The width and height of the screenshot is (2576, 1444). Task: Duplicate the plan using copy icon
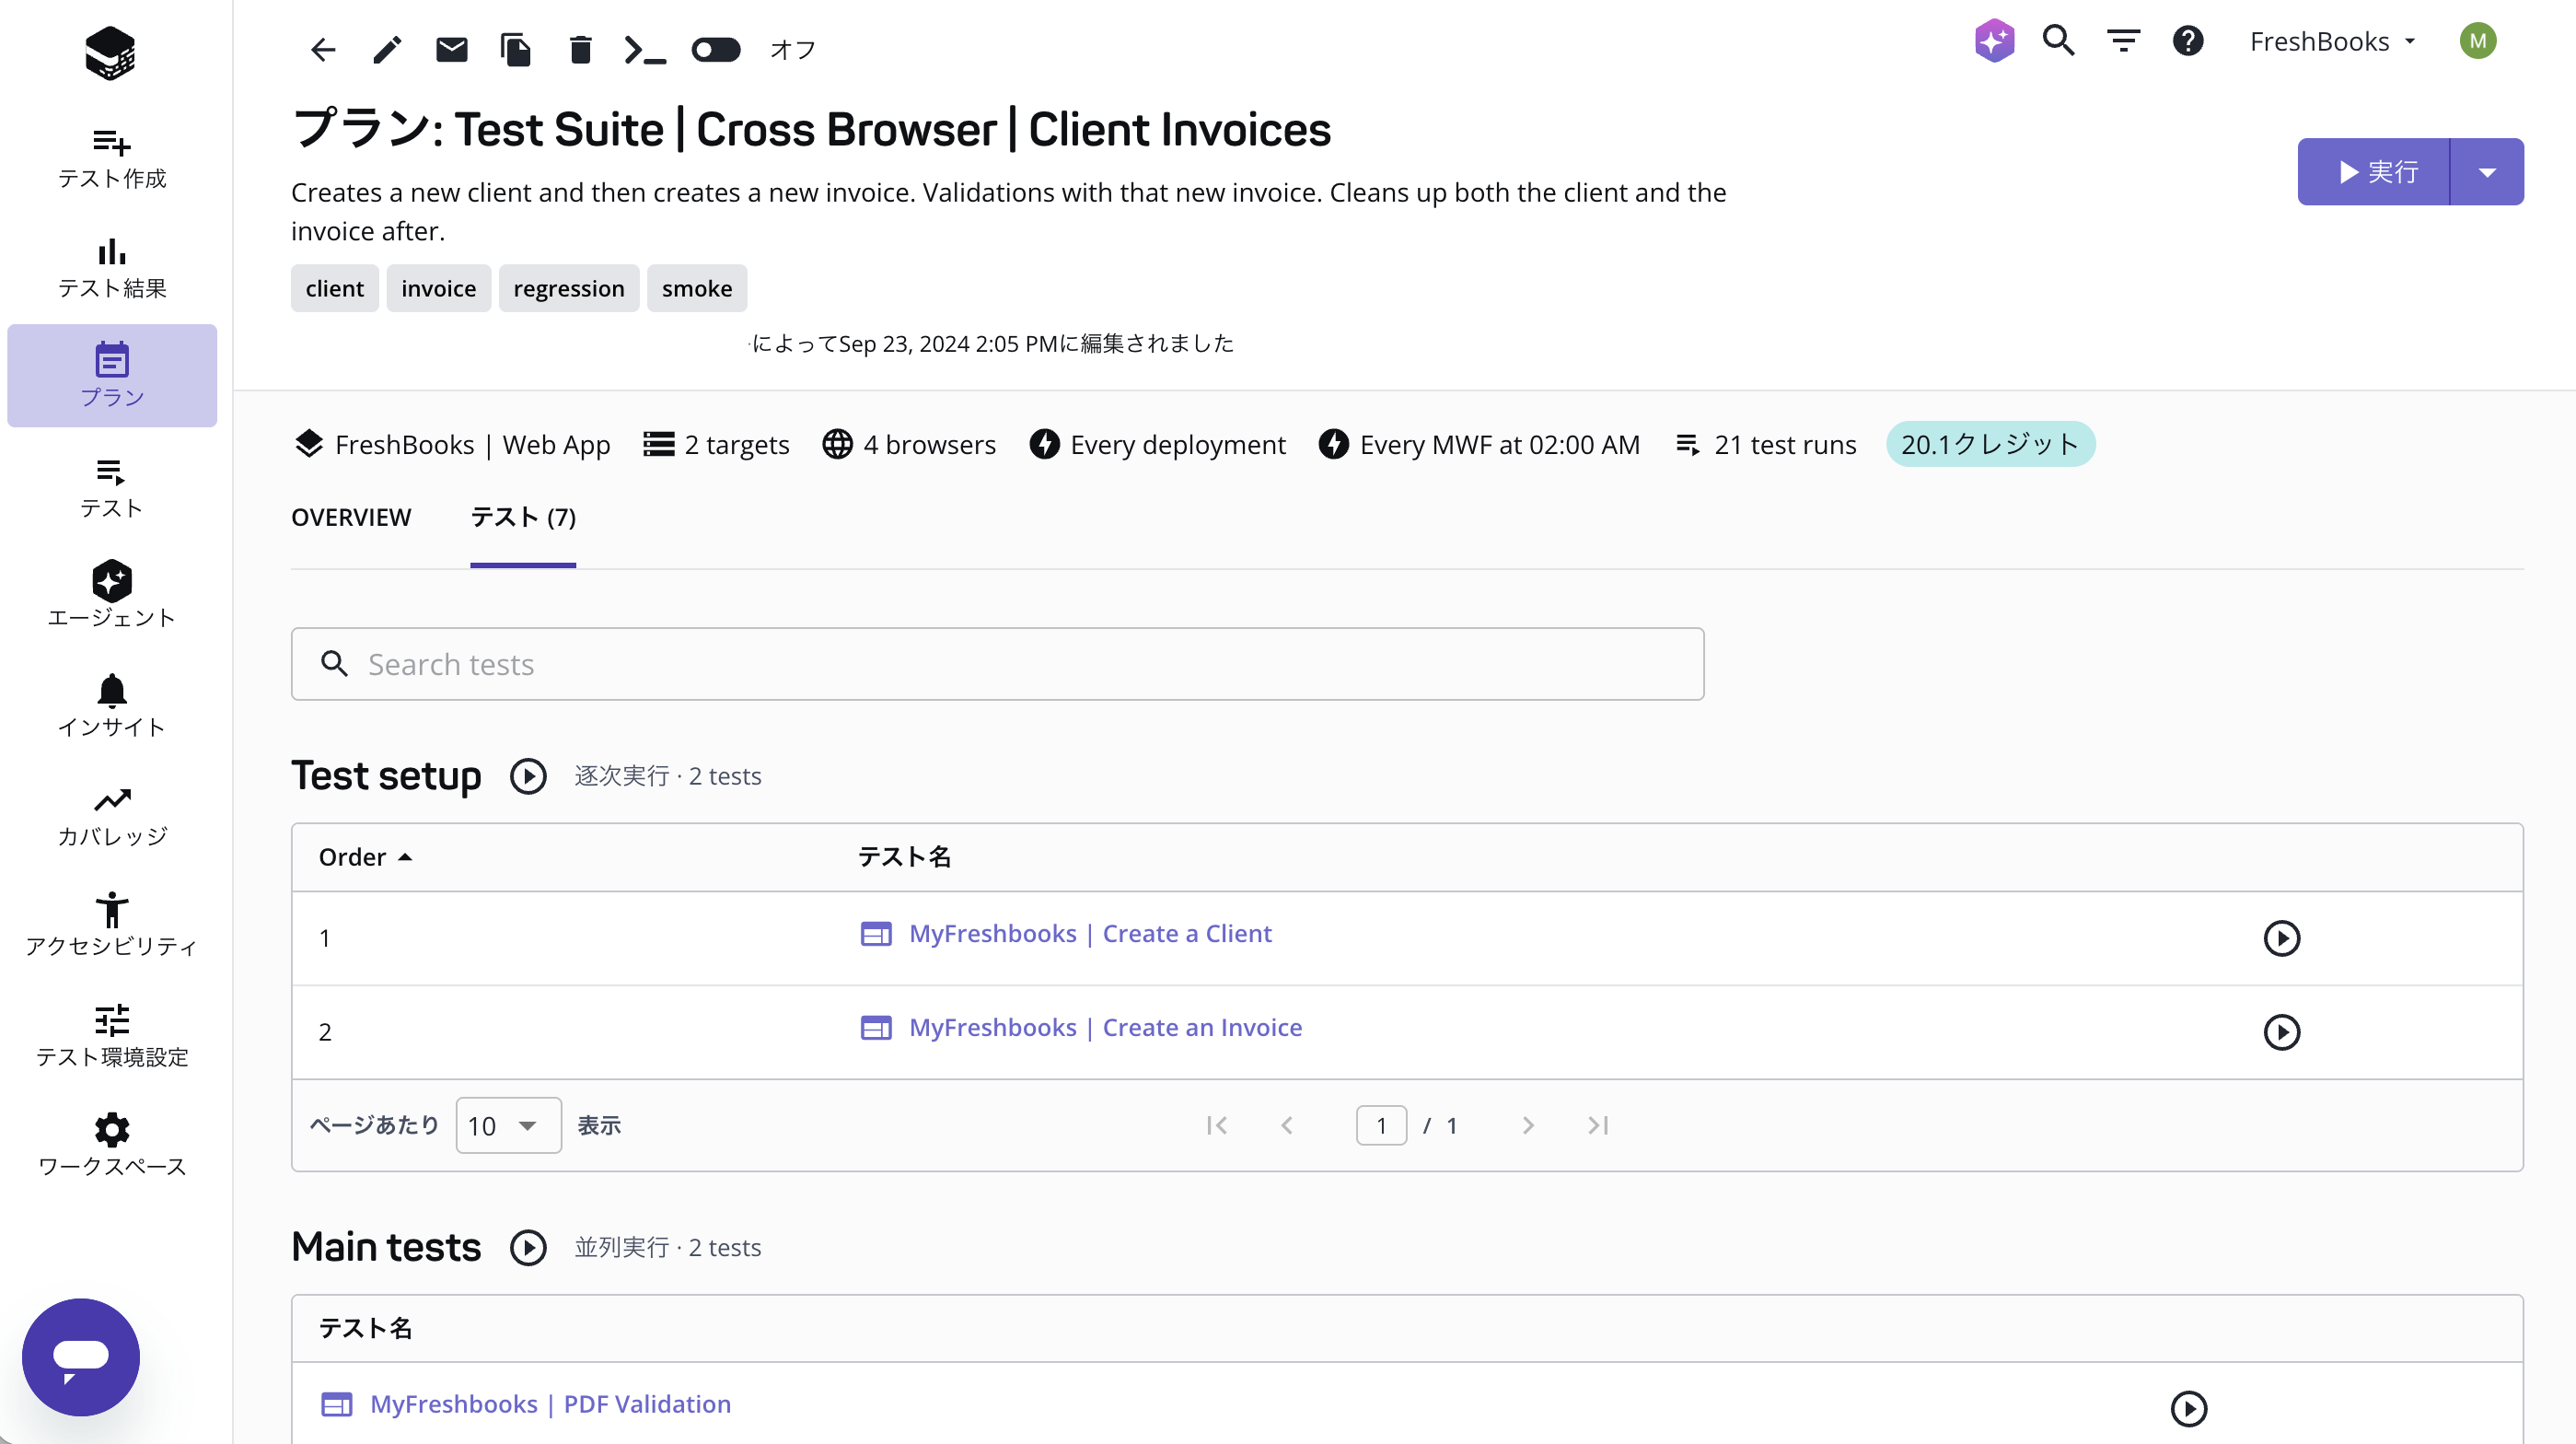516,49
